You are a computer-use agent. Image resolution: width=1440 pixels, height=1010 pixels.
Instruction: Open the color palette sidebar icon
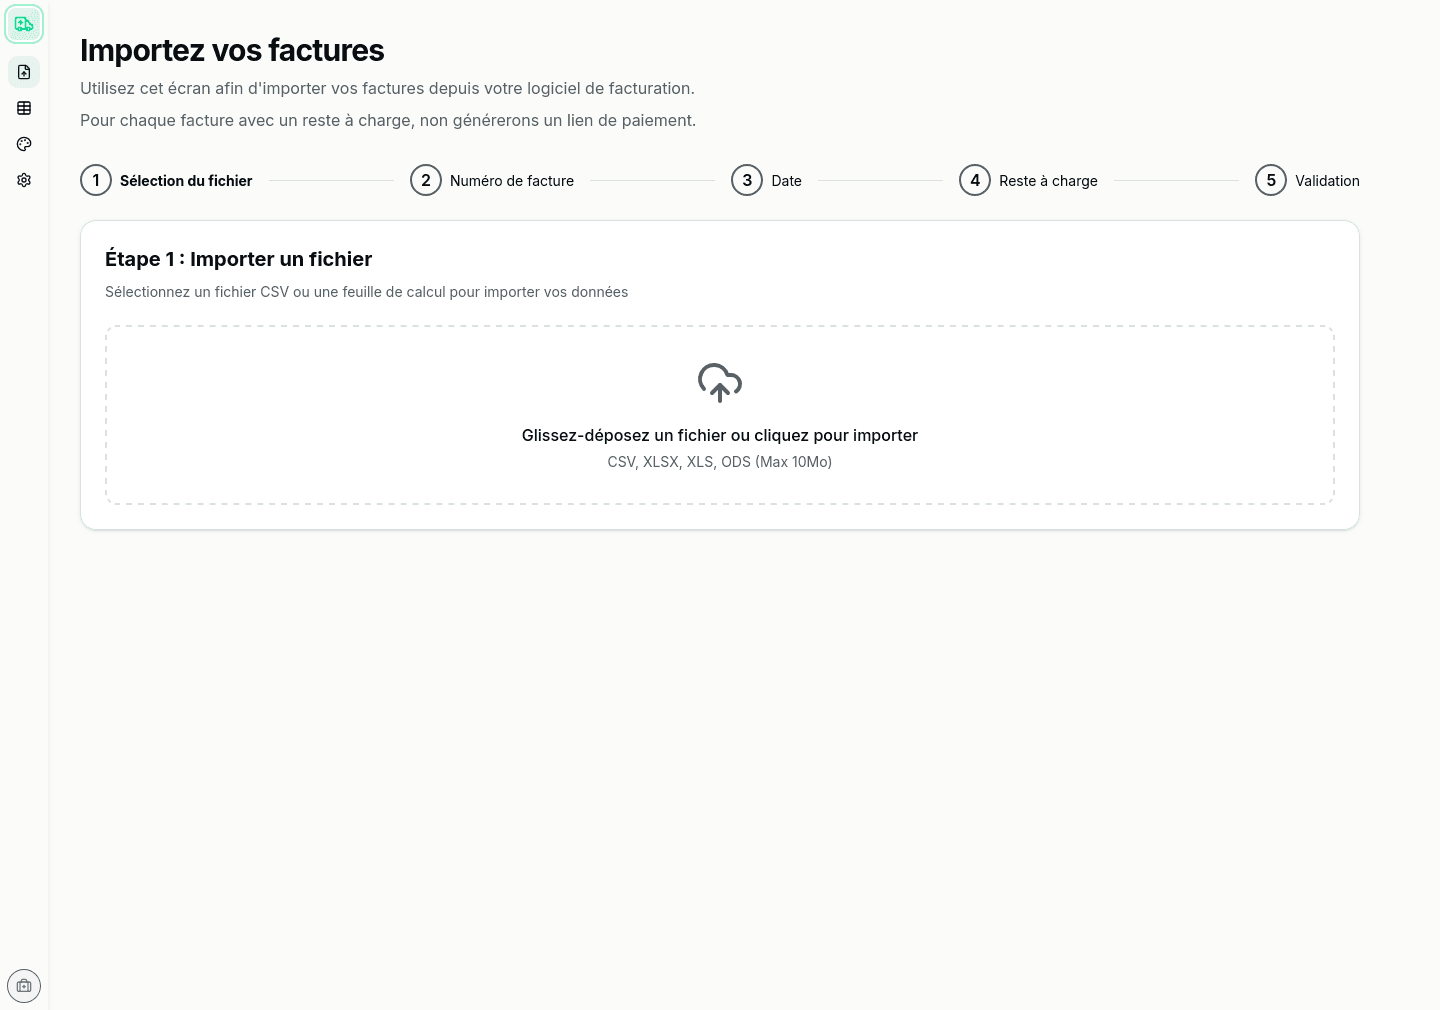click(x=24, y=144)
